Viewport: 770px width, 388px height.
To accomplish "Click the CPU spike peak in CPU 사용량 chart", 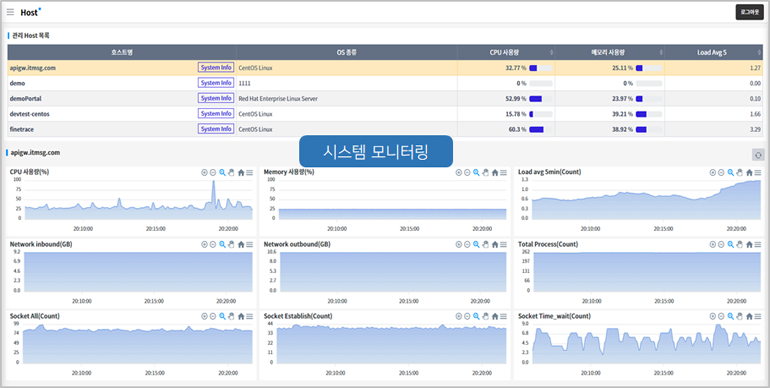I will tap(214, 182).
